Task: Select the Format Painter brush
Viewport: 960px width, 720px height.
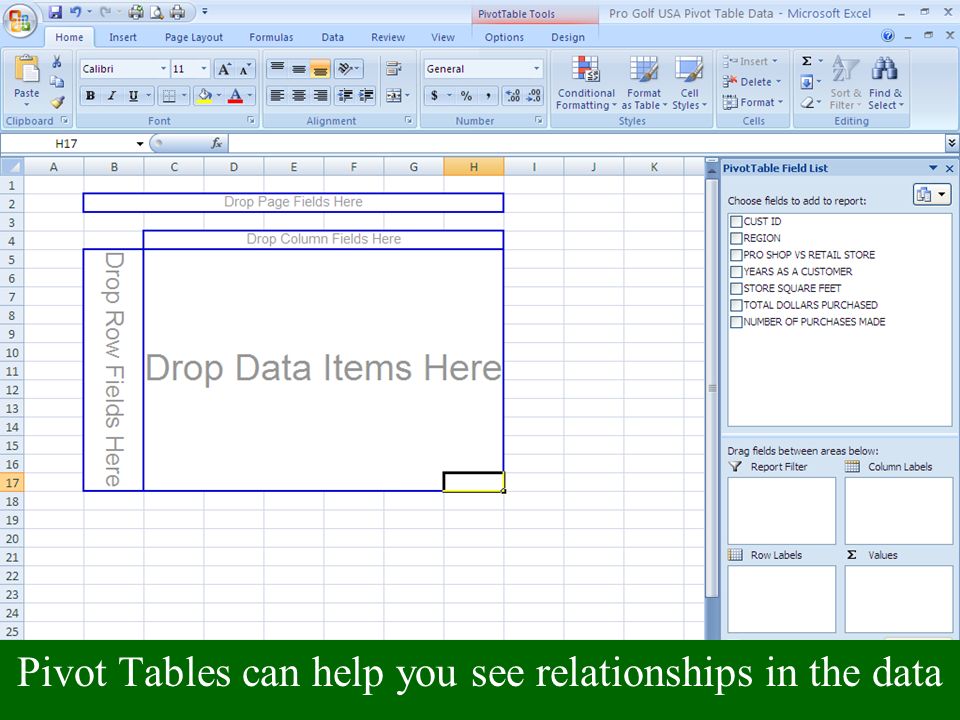Action: click(58, 102)
